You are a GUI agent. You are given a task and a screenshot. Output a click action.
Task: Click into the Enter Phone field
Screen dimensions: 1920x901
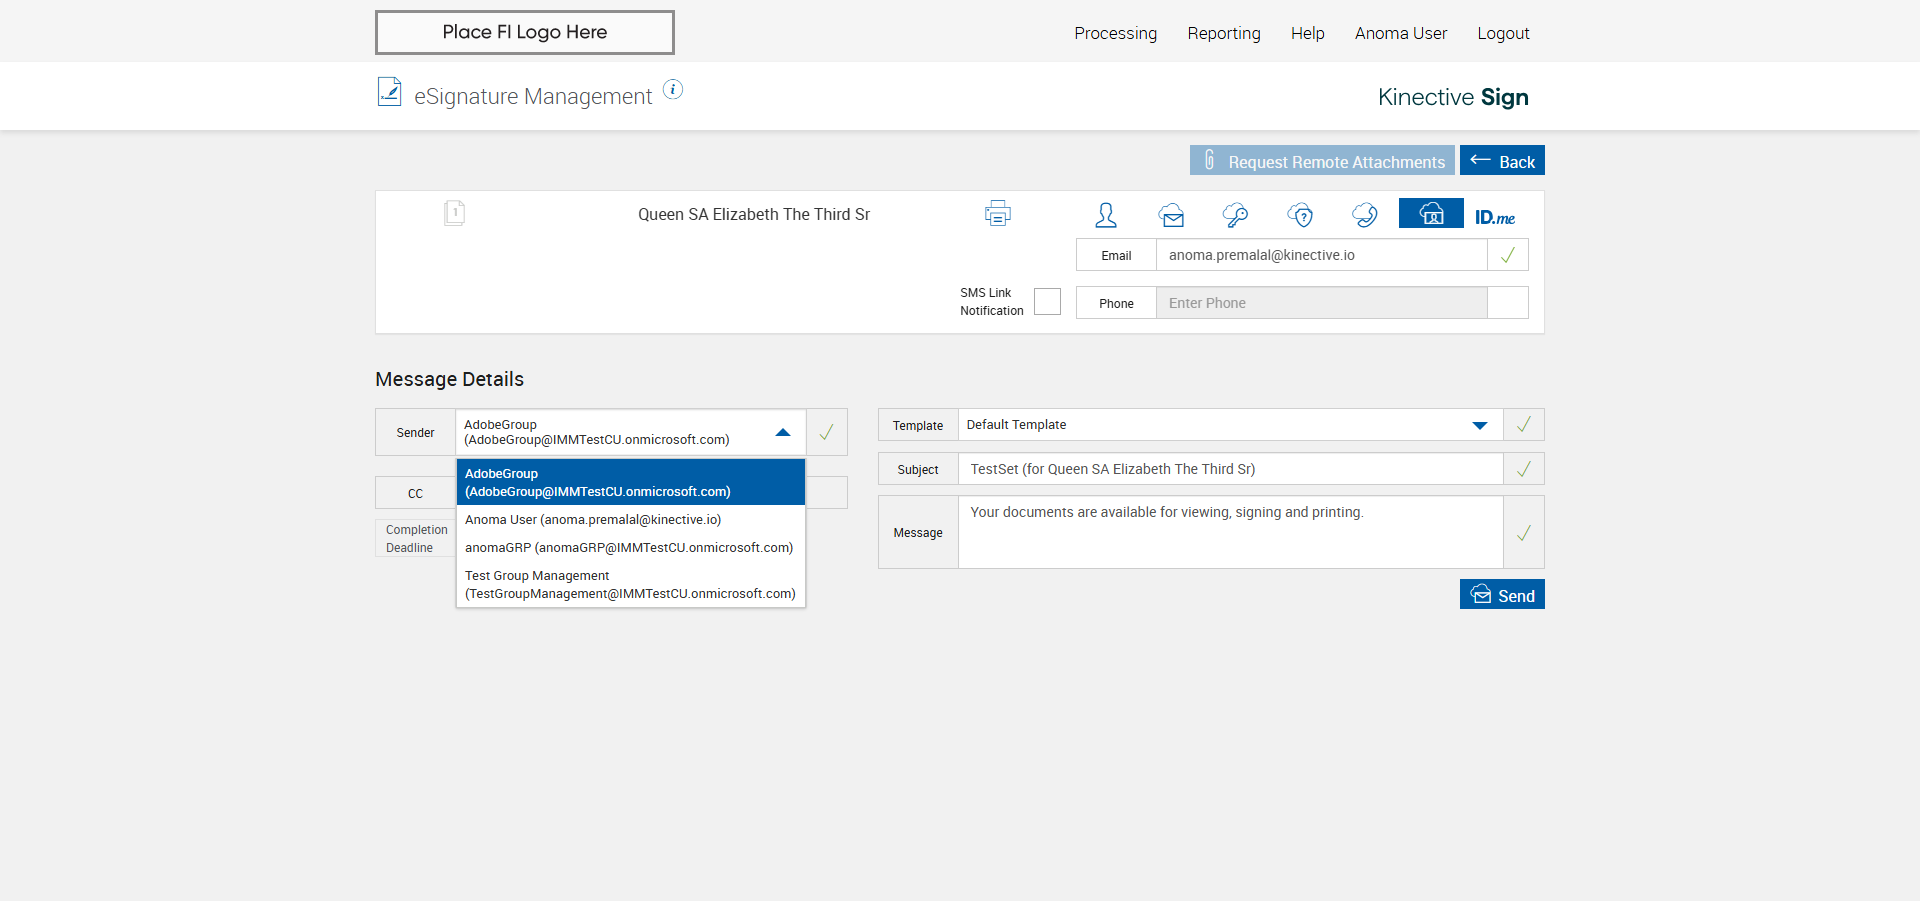click(1320, 303)
